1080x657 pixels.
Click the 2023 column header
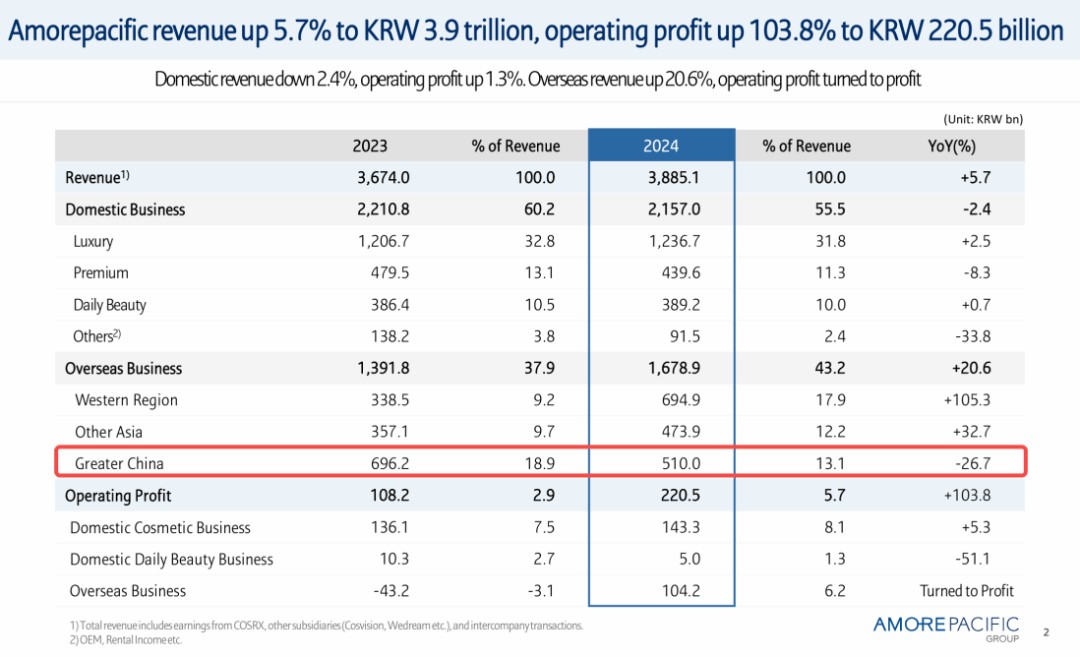pyautogui.click(x=369, y=146)
